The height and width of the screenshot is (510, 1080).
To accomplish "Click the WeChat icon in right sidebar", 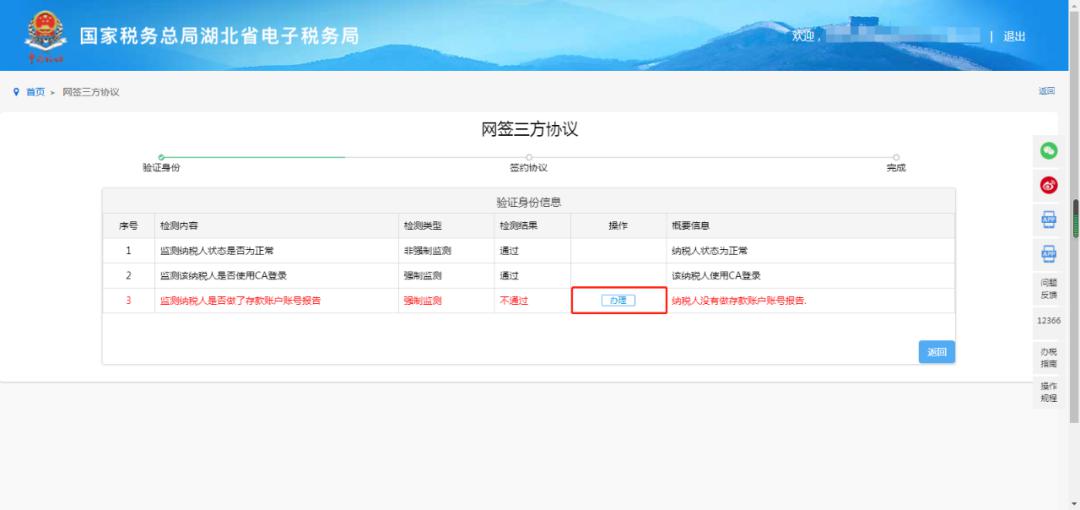I will [1050, 151].
